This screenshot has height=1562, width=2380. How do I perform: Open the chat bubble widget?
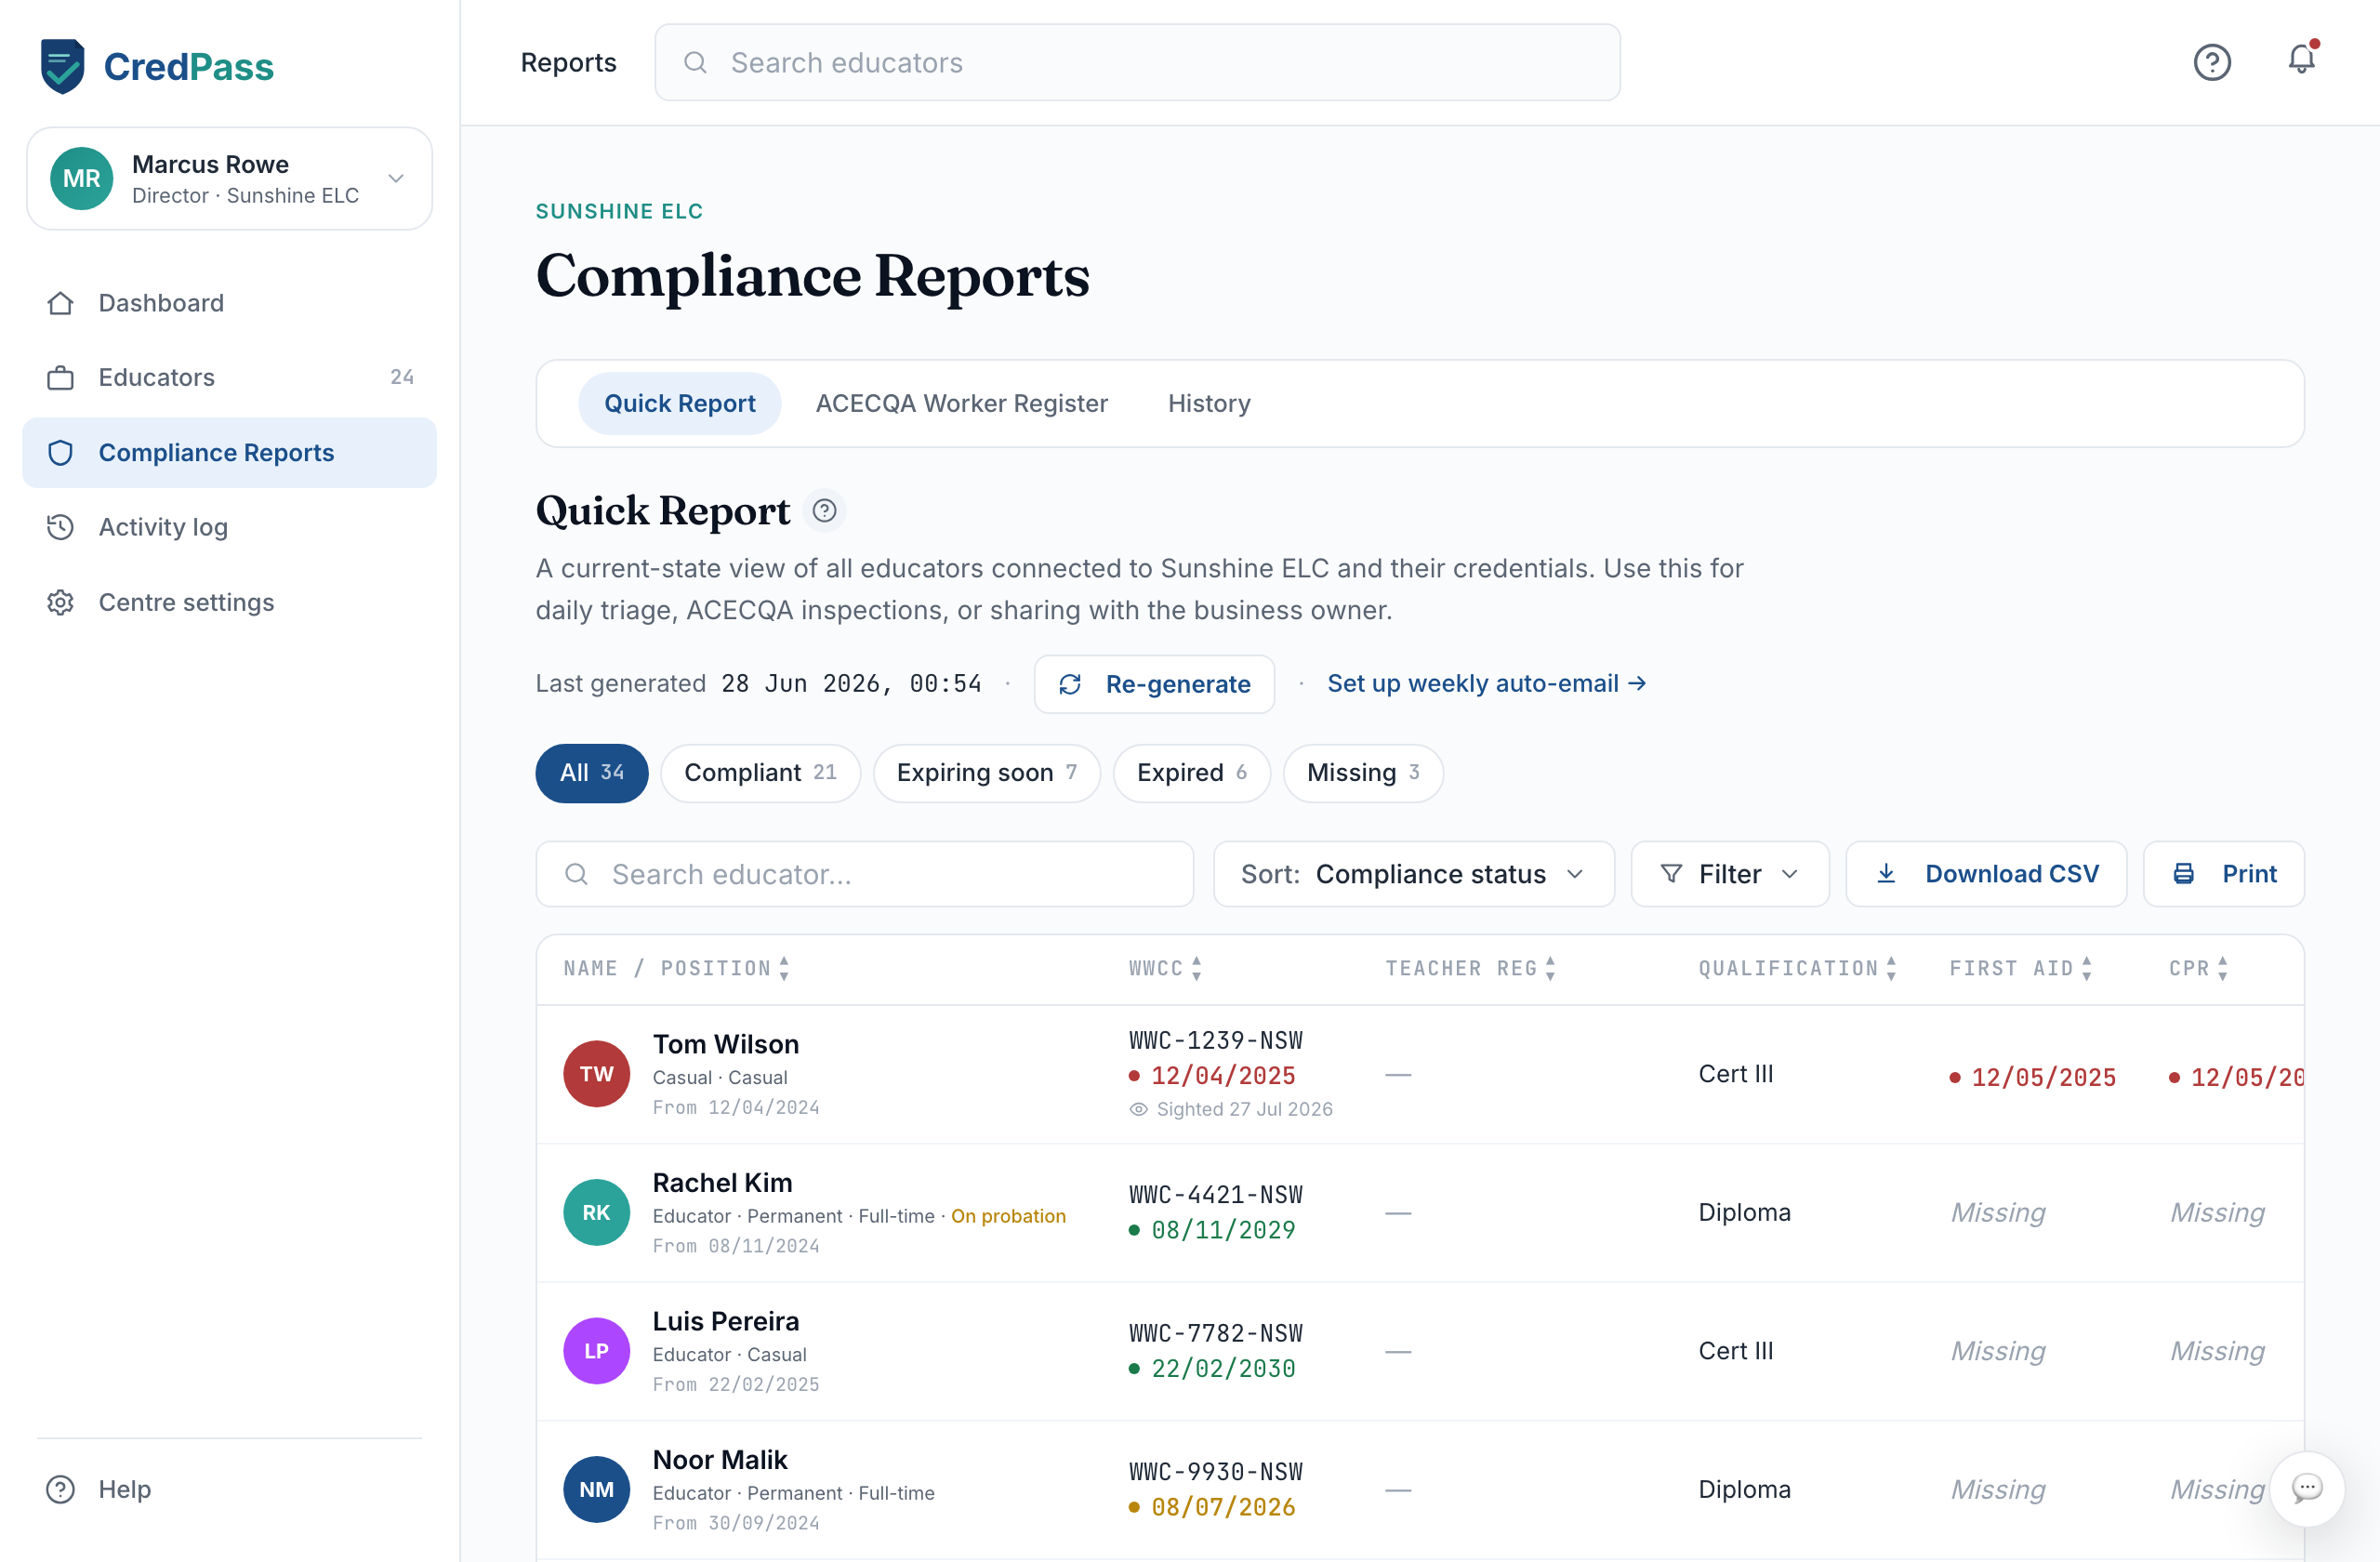(2307, 1488)
